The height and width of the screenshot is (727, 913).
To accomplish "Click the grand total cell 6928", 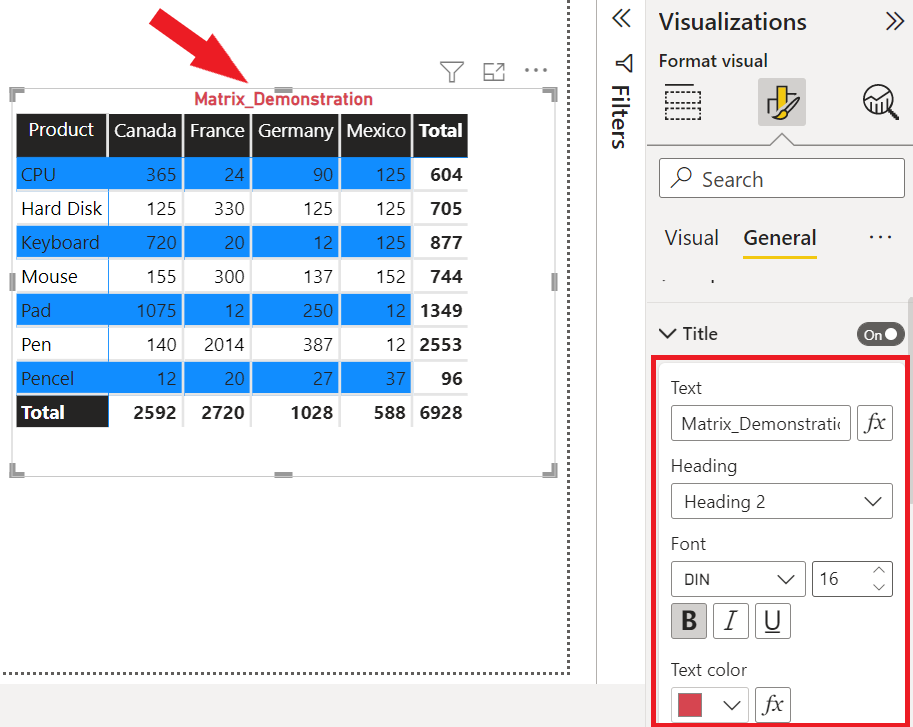I will point(441,413).
